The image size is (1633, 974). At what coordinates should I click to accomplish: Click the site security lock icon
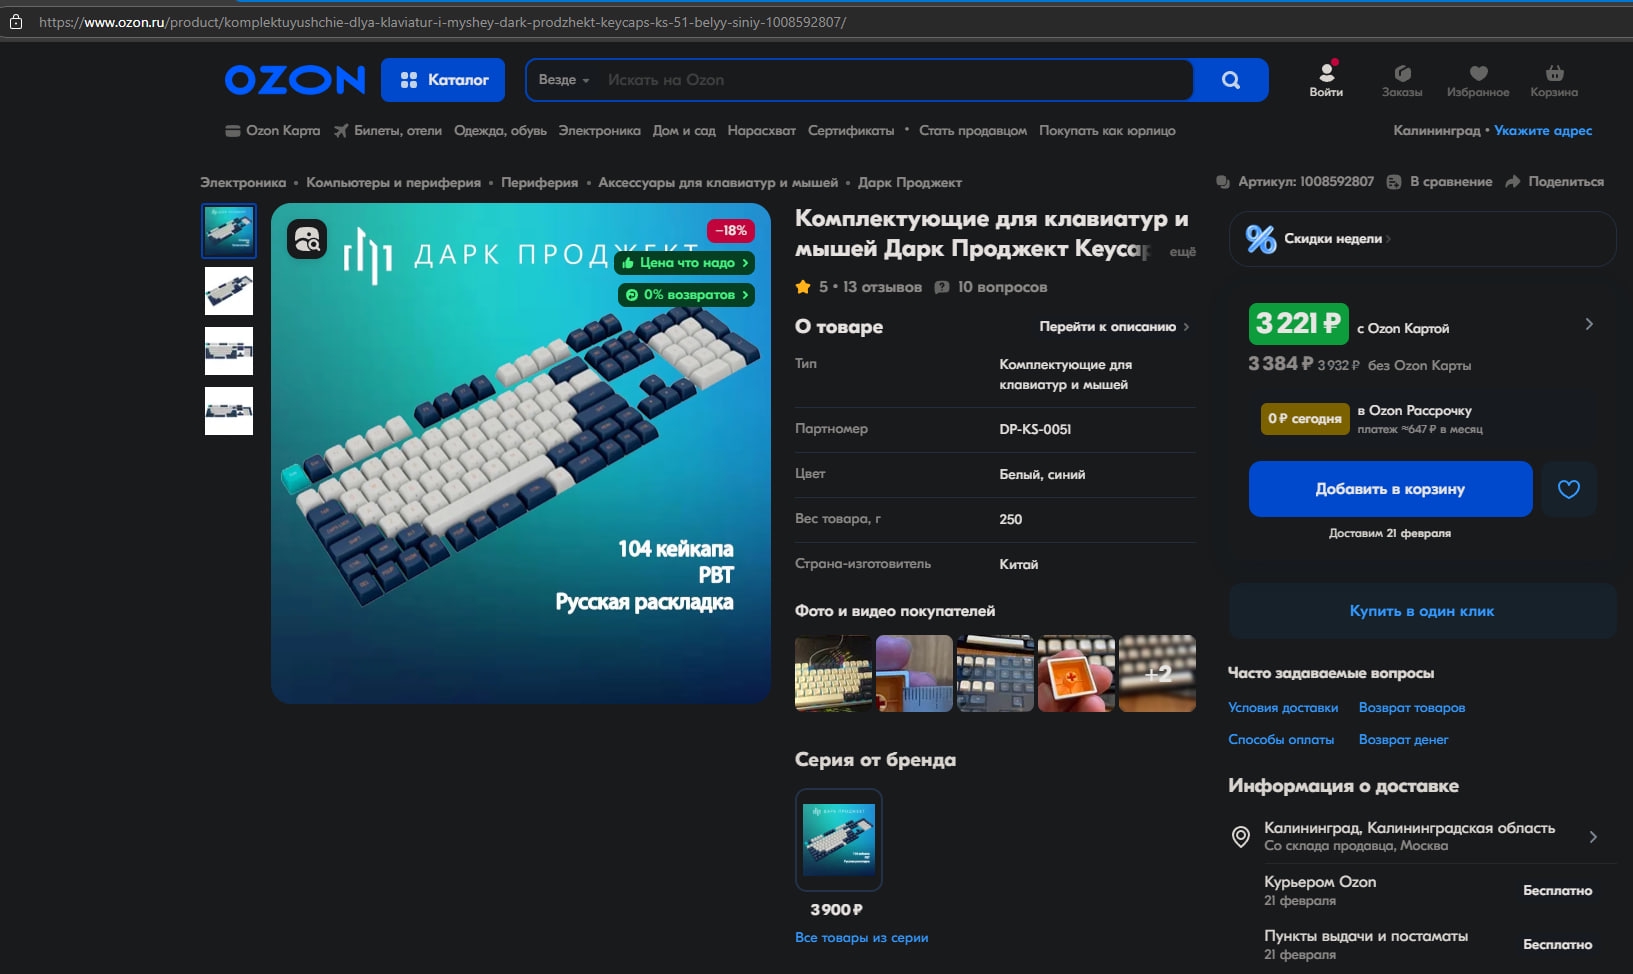pos(16,21)
